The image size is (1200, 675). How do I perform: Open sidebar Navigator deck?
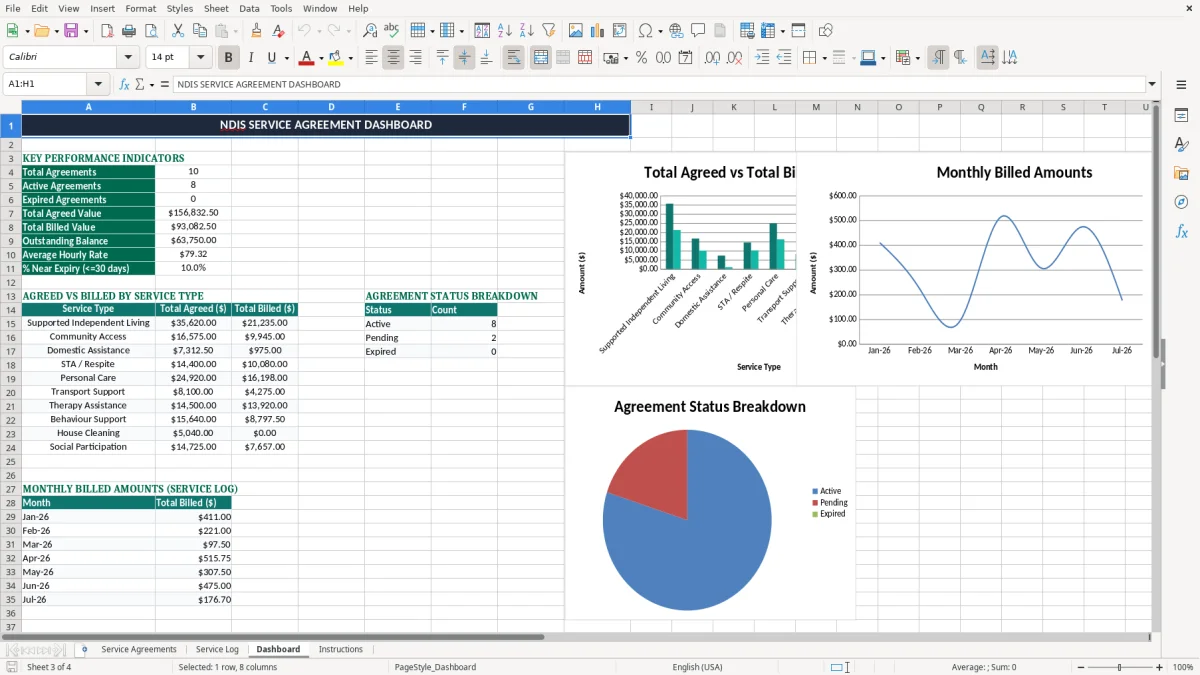pos(1181,203)
